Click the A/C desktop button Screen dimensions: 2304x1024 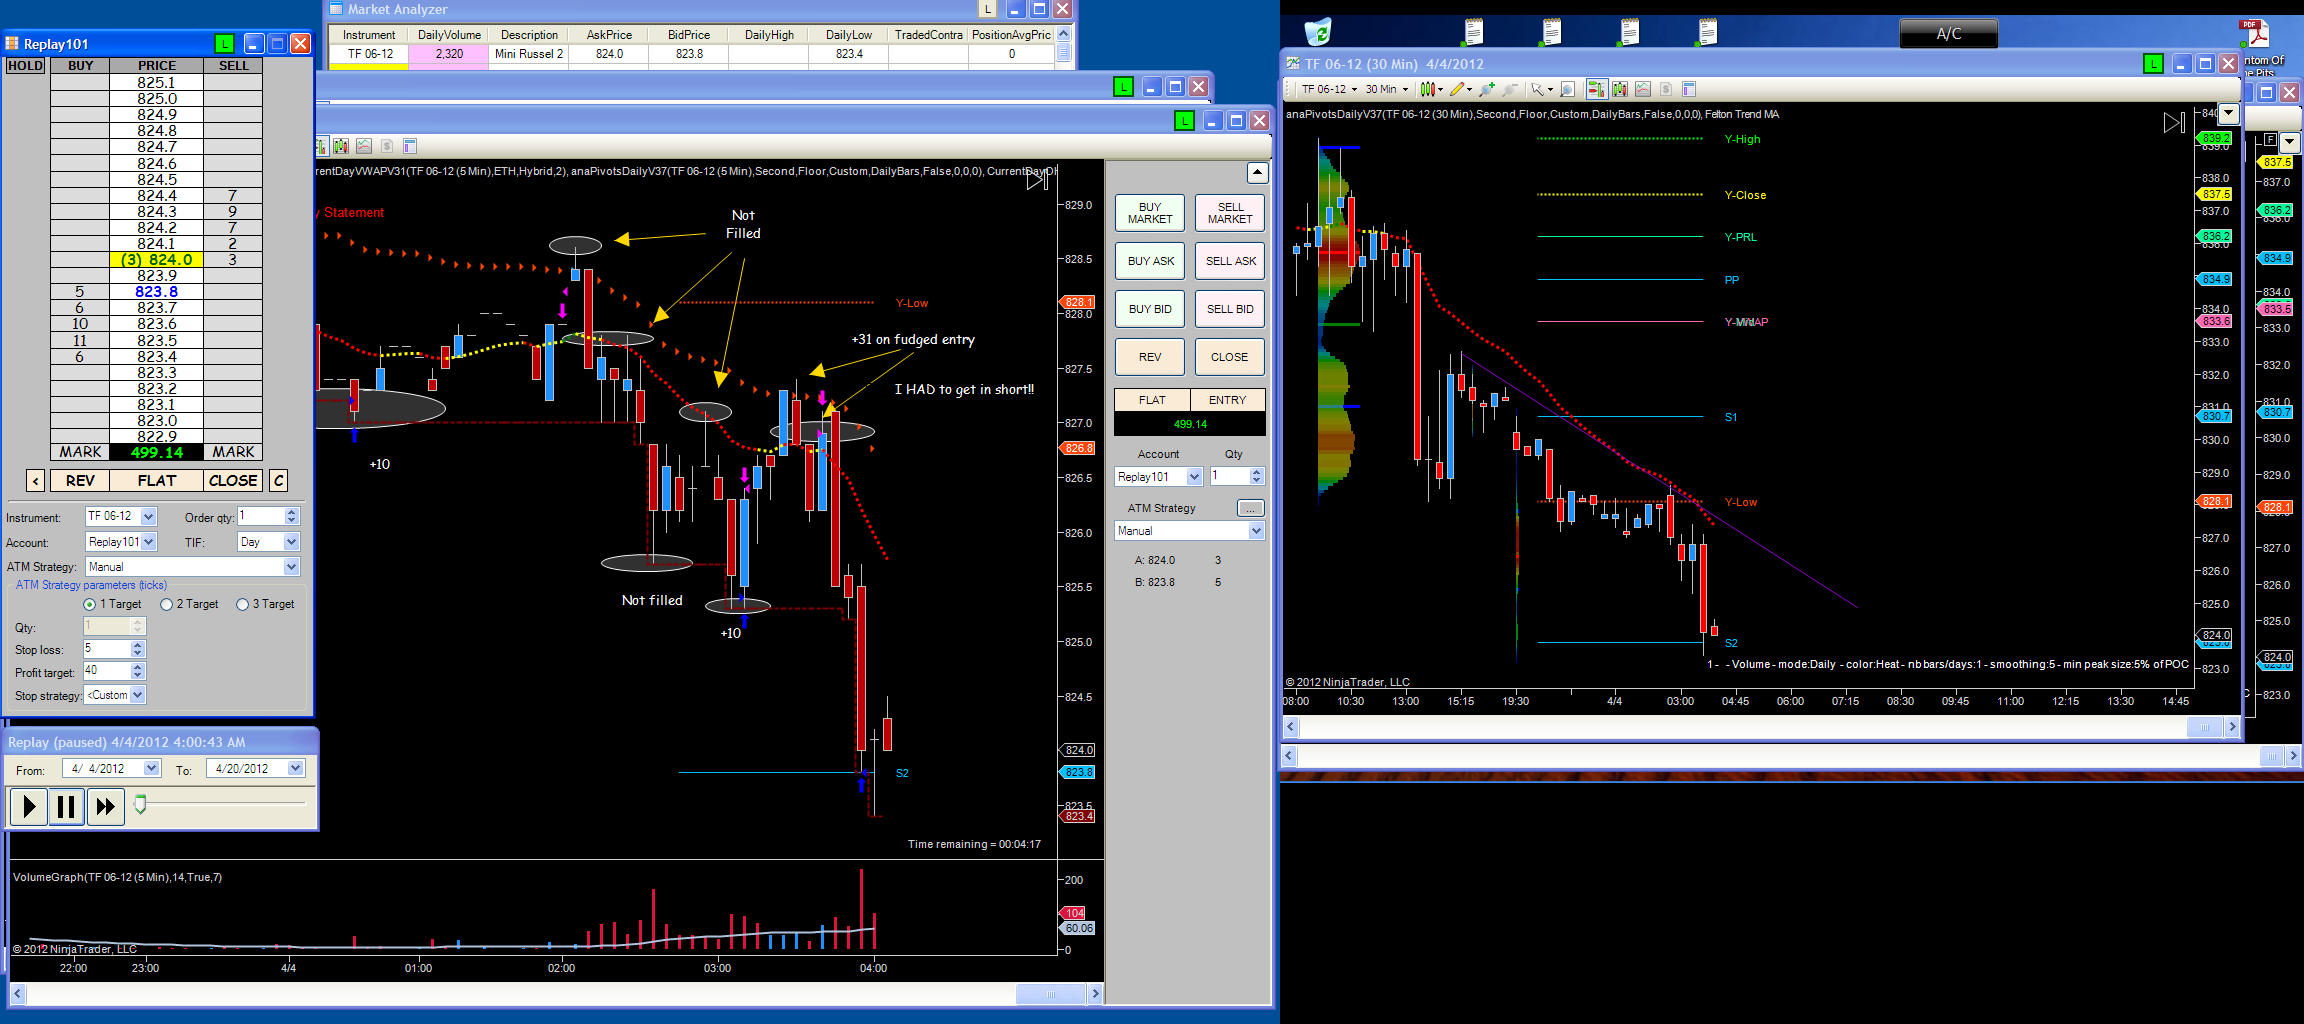pos(1948,33)
